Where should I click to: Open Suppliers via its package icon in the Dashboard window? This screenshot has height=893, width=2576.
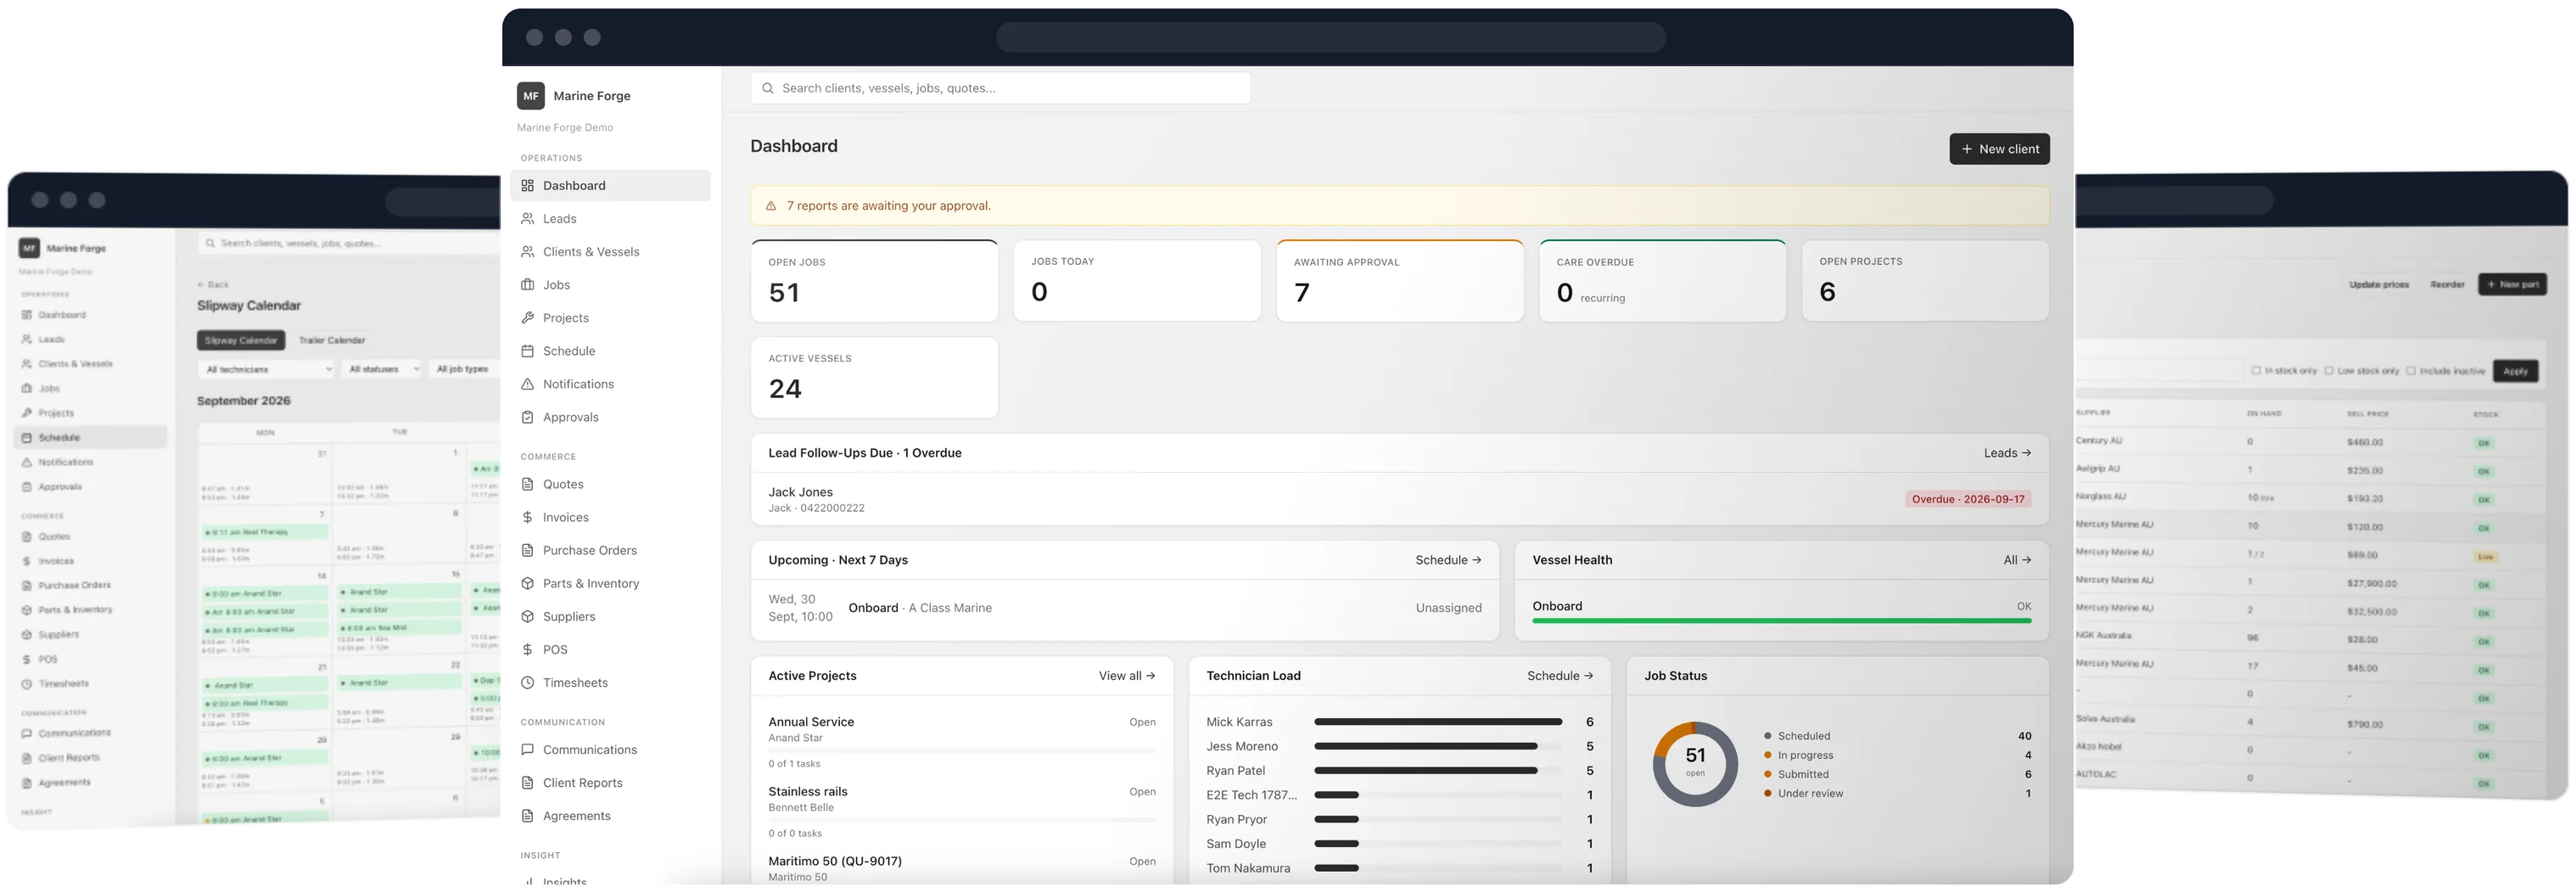(527, 616)
